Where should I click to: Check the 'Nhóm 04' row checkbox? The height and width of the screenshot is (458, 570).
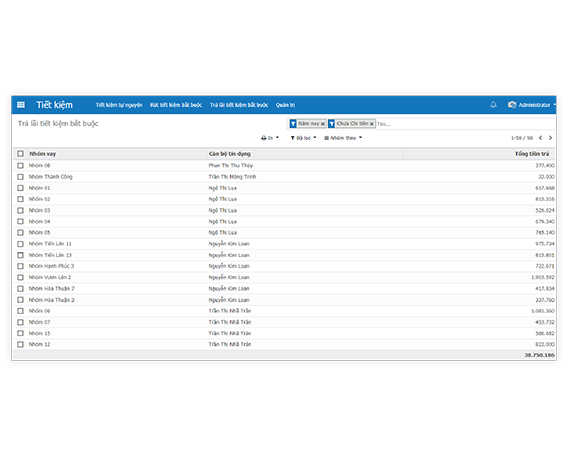[20, 221]
